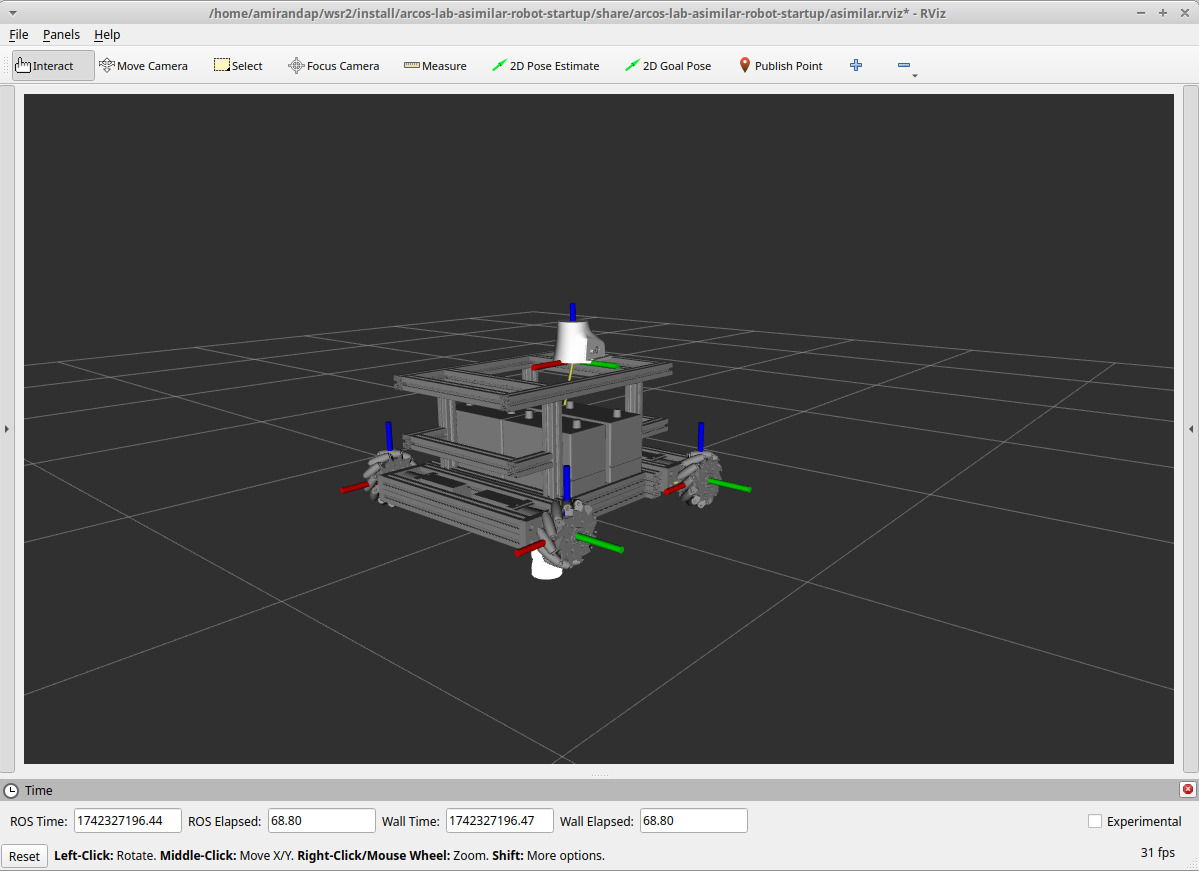Image resolution: width=1199 pixels, height=871 pixels.
Task: Open the Help menu
Action: point(107,34)
